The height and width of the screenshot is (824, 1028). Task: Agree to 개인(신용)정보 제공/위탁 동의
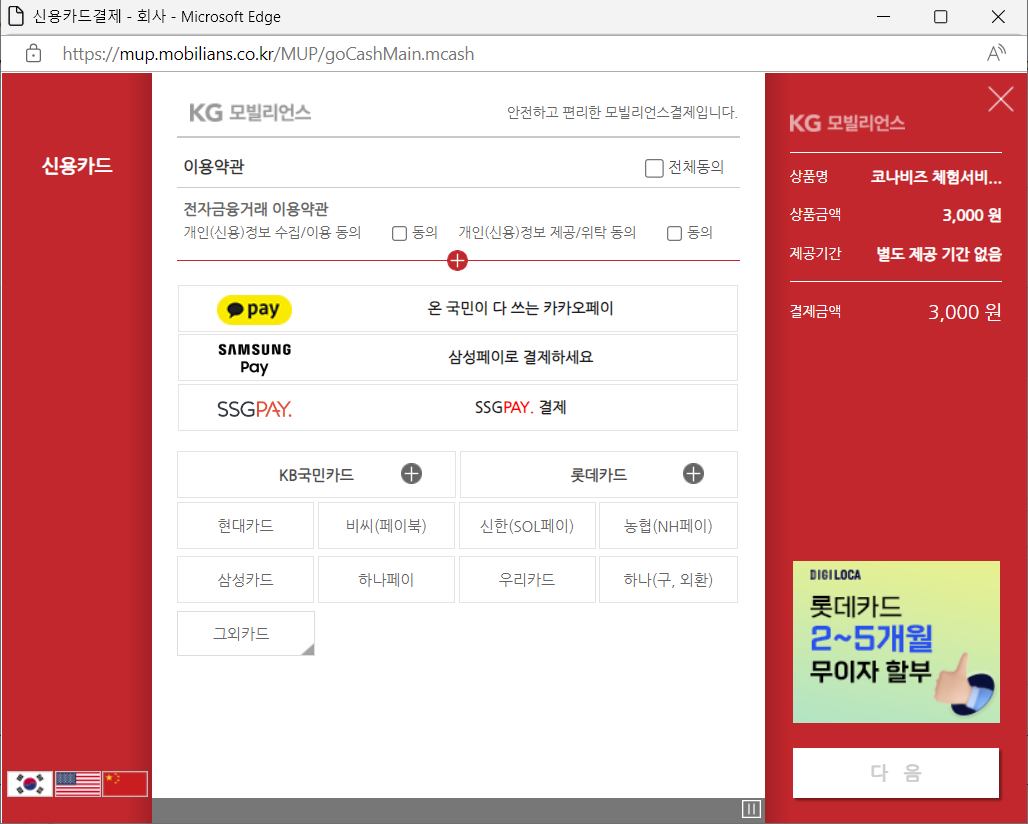tap(674, 233)
